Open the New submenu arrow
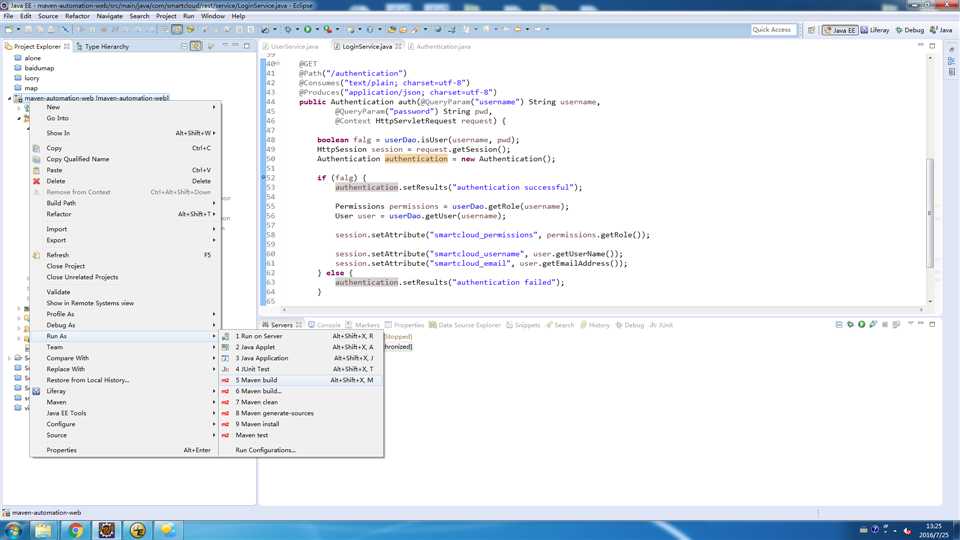 (214, 107)
